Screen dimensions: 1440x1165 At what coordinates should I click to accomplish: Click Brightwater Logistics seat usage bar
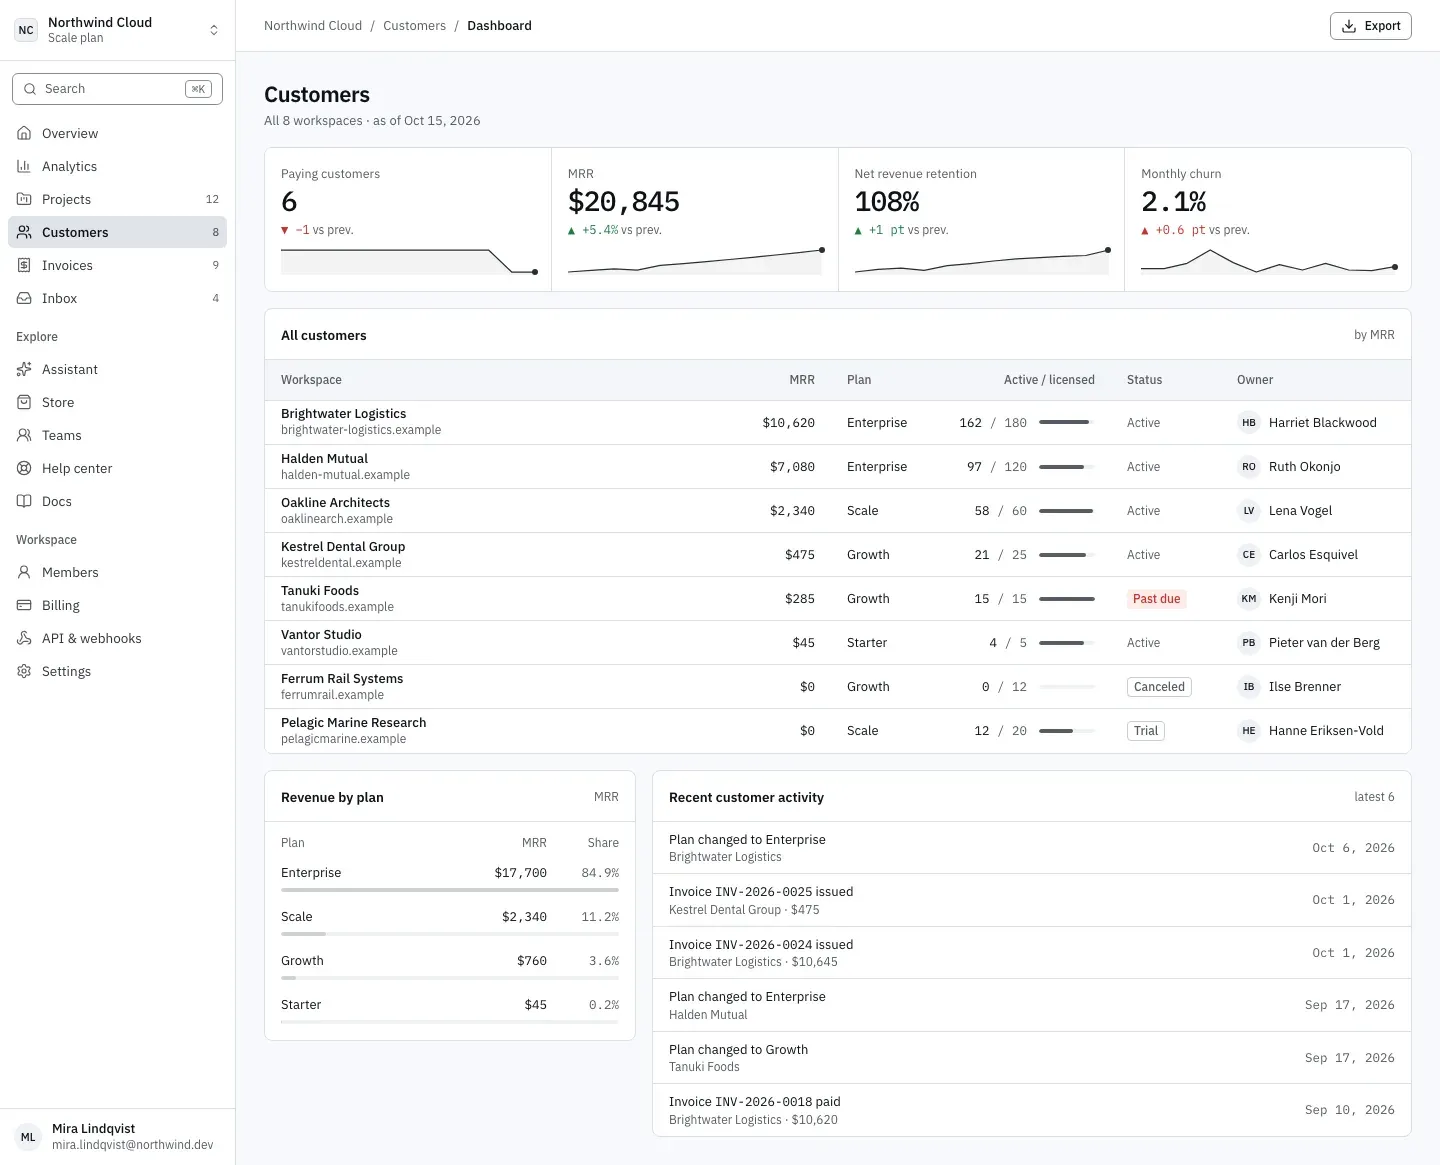1067,423
